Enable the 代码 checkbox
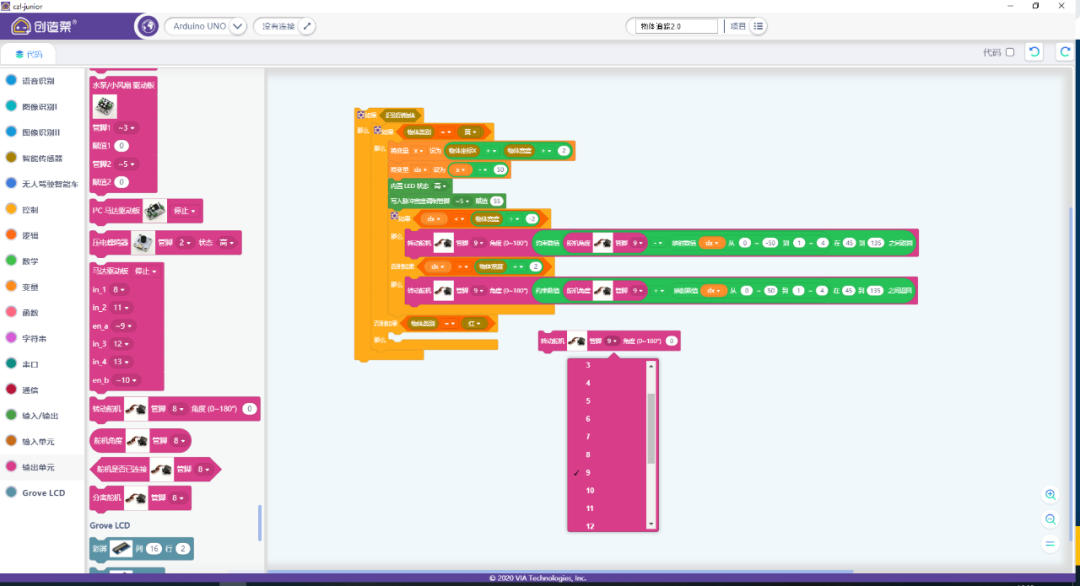This screenshot has height=586, width=1080. pos(1009,52)
